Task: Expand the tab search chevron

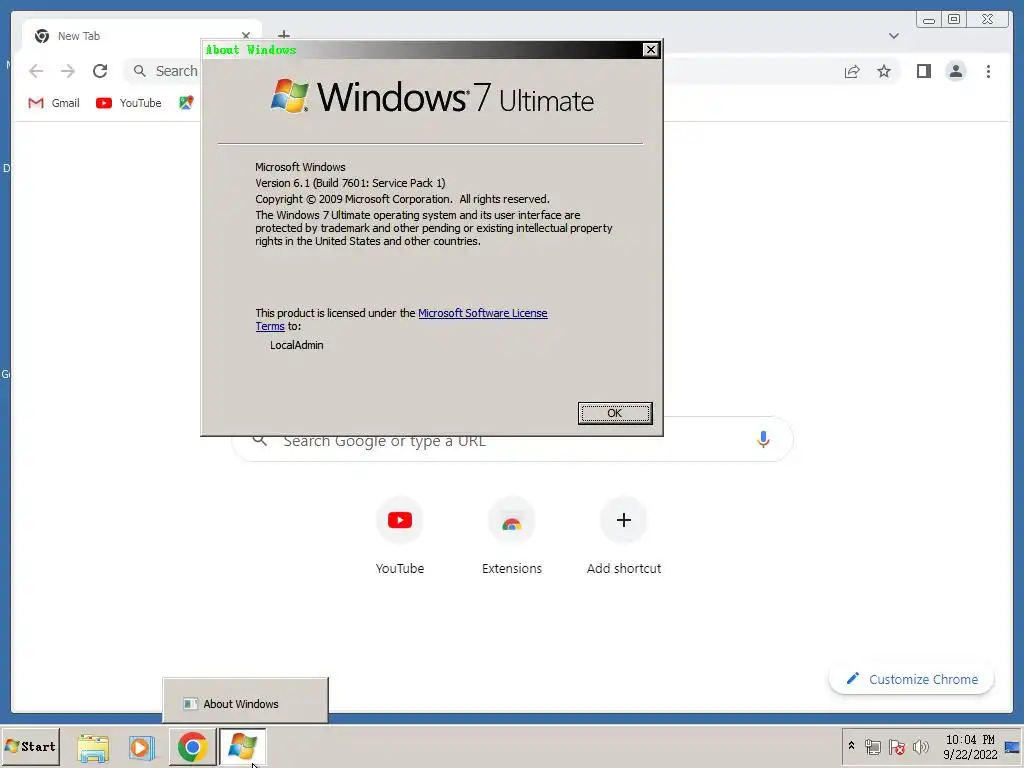Action: point(893,36)
